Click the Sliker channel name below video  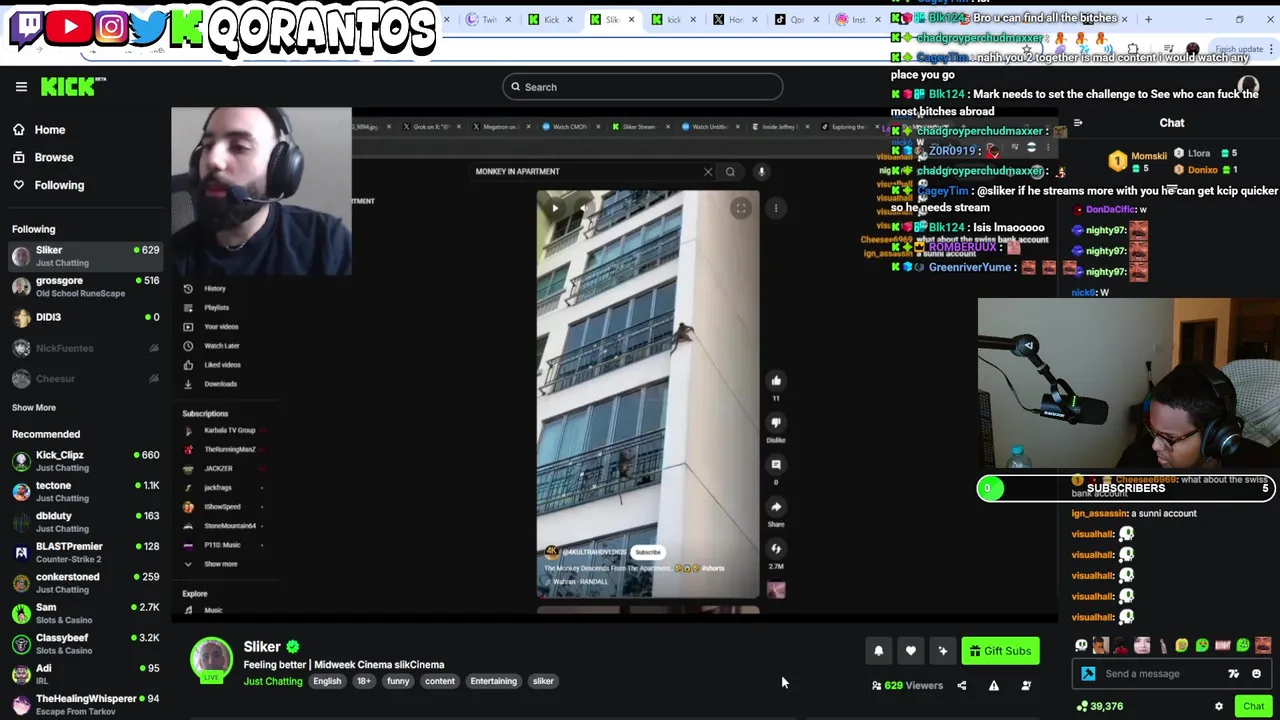pyautogui.click(x=262, y=647)
